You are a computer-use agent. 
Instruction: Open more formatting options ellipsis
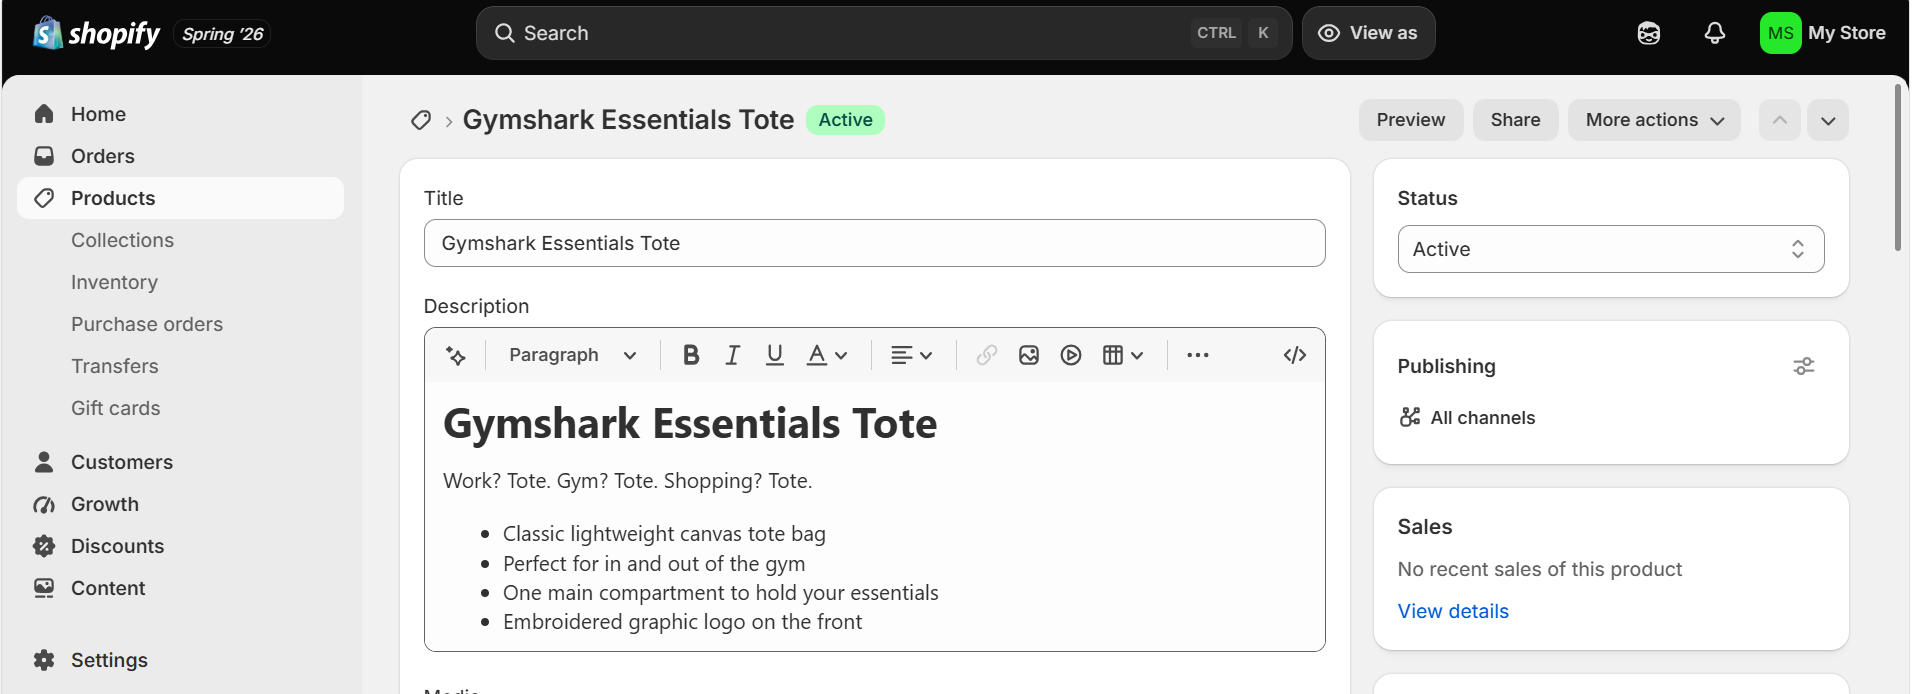point(1198,355)
